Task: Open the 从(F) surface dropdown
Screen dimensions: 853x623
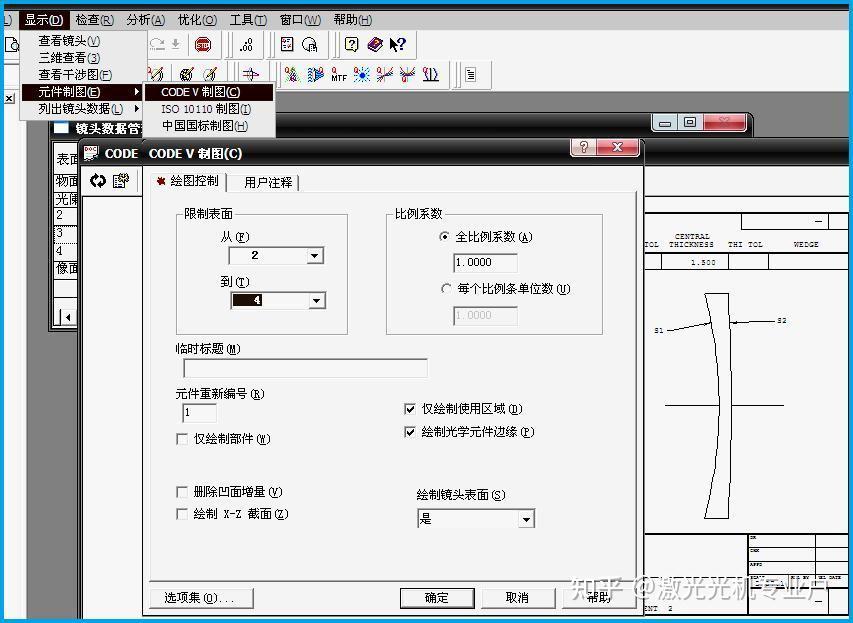Action: [315, 255]
